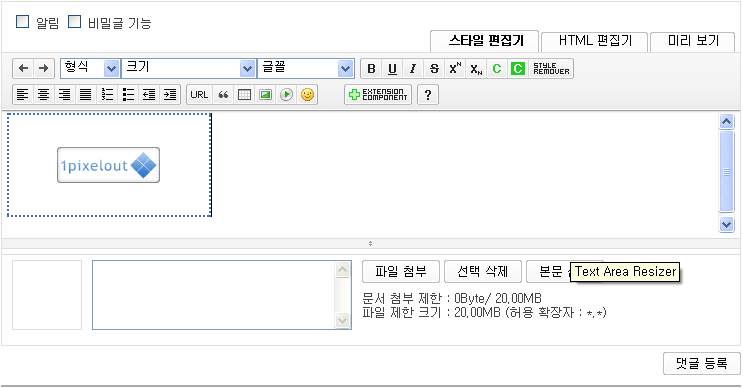This screenshot has height=388, width=743.
Task: Insert a numbered list
Action: (107, 94)
